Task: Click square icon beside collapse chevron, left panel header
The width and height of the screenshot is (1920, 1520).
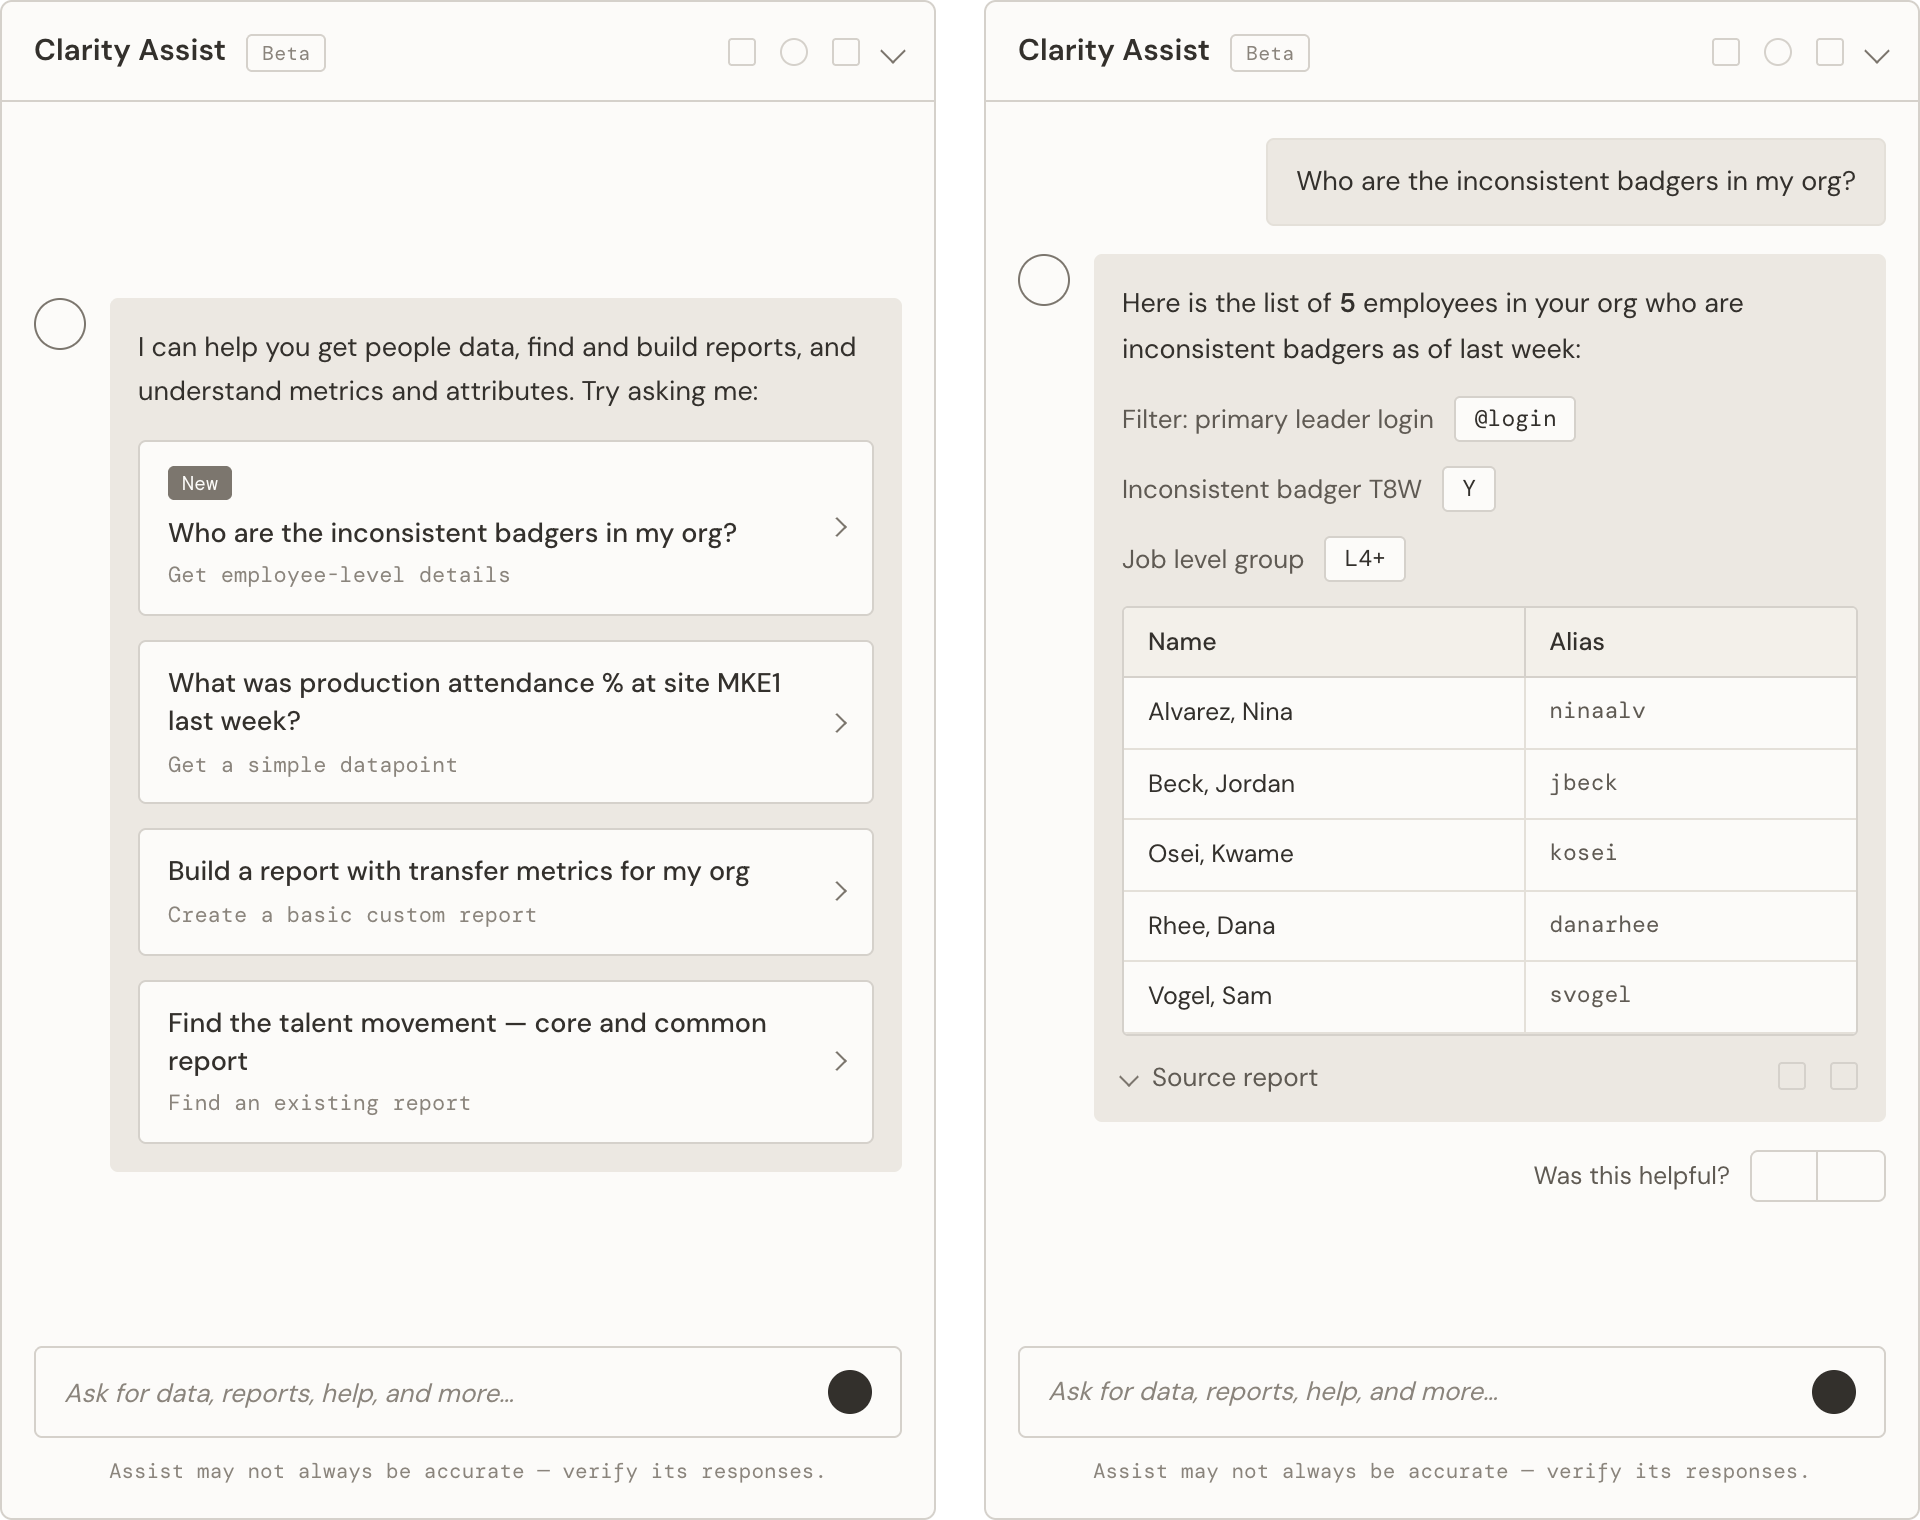Action: pos(846,52)
